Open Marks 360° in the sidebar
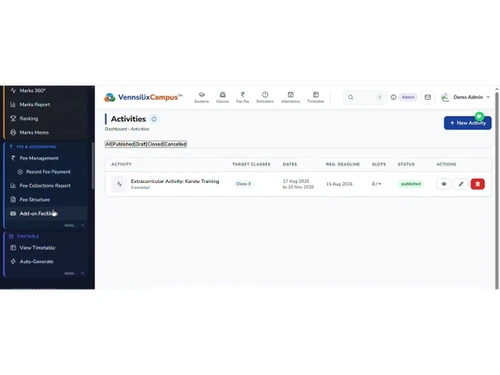The width and height of the screenshot is (500, 375). click(32, 91)
